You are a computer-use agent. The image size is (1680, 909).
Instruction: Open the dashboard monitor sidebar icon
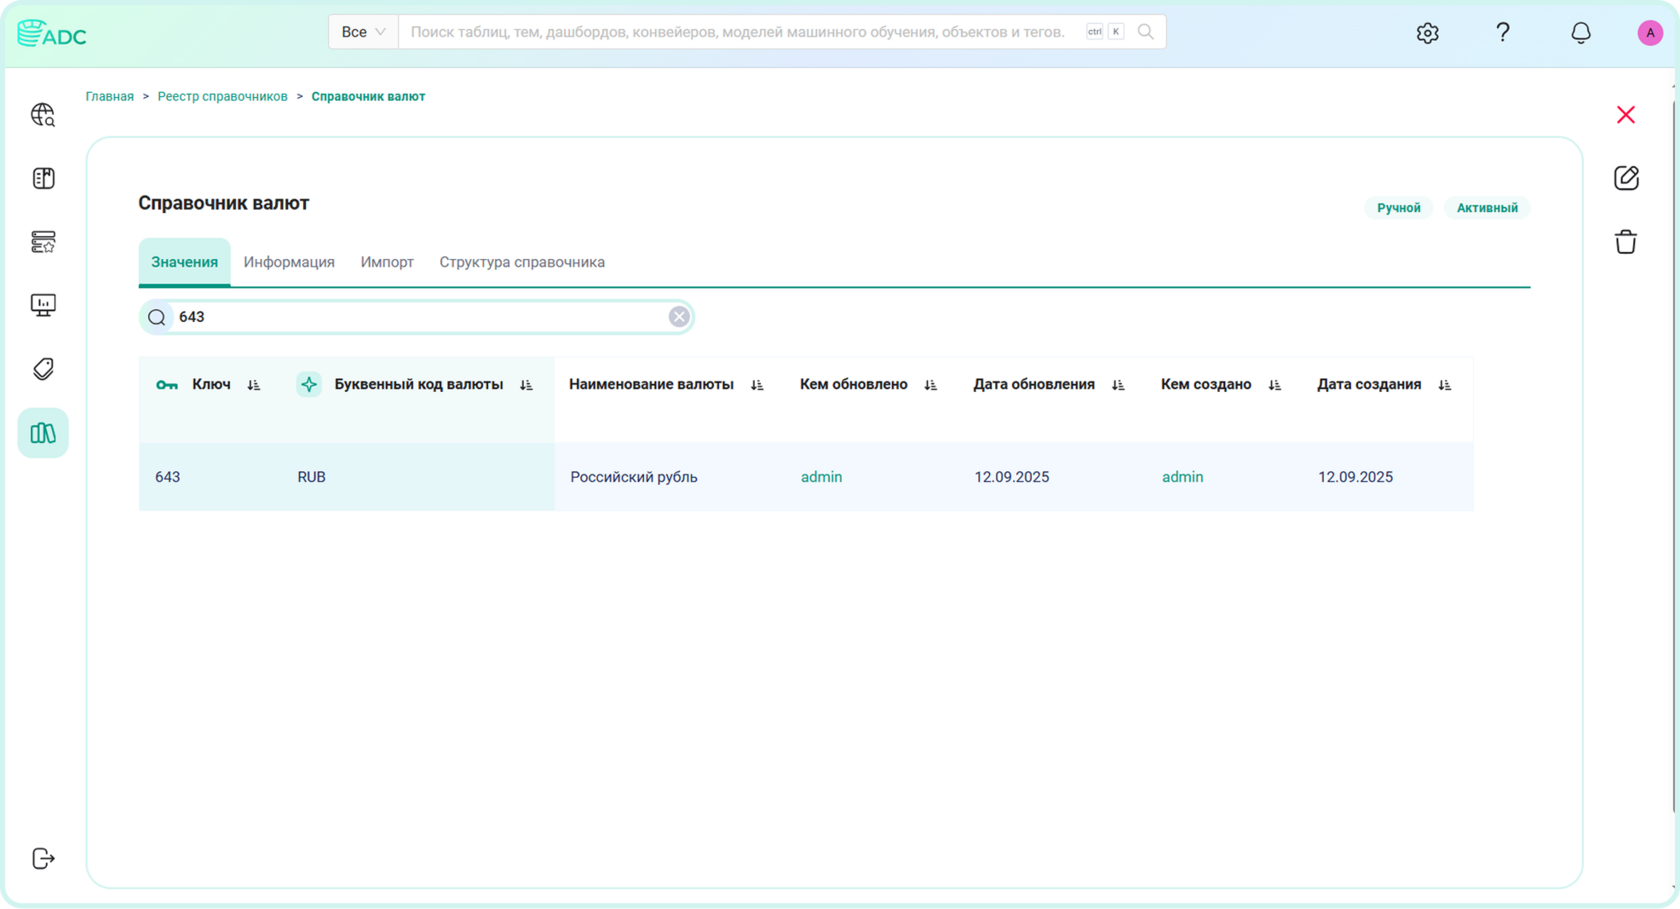click(x=43, y=305)
